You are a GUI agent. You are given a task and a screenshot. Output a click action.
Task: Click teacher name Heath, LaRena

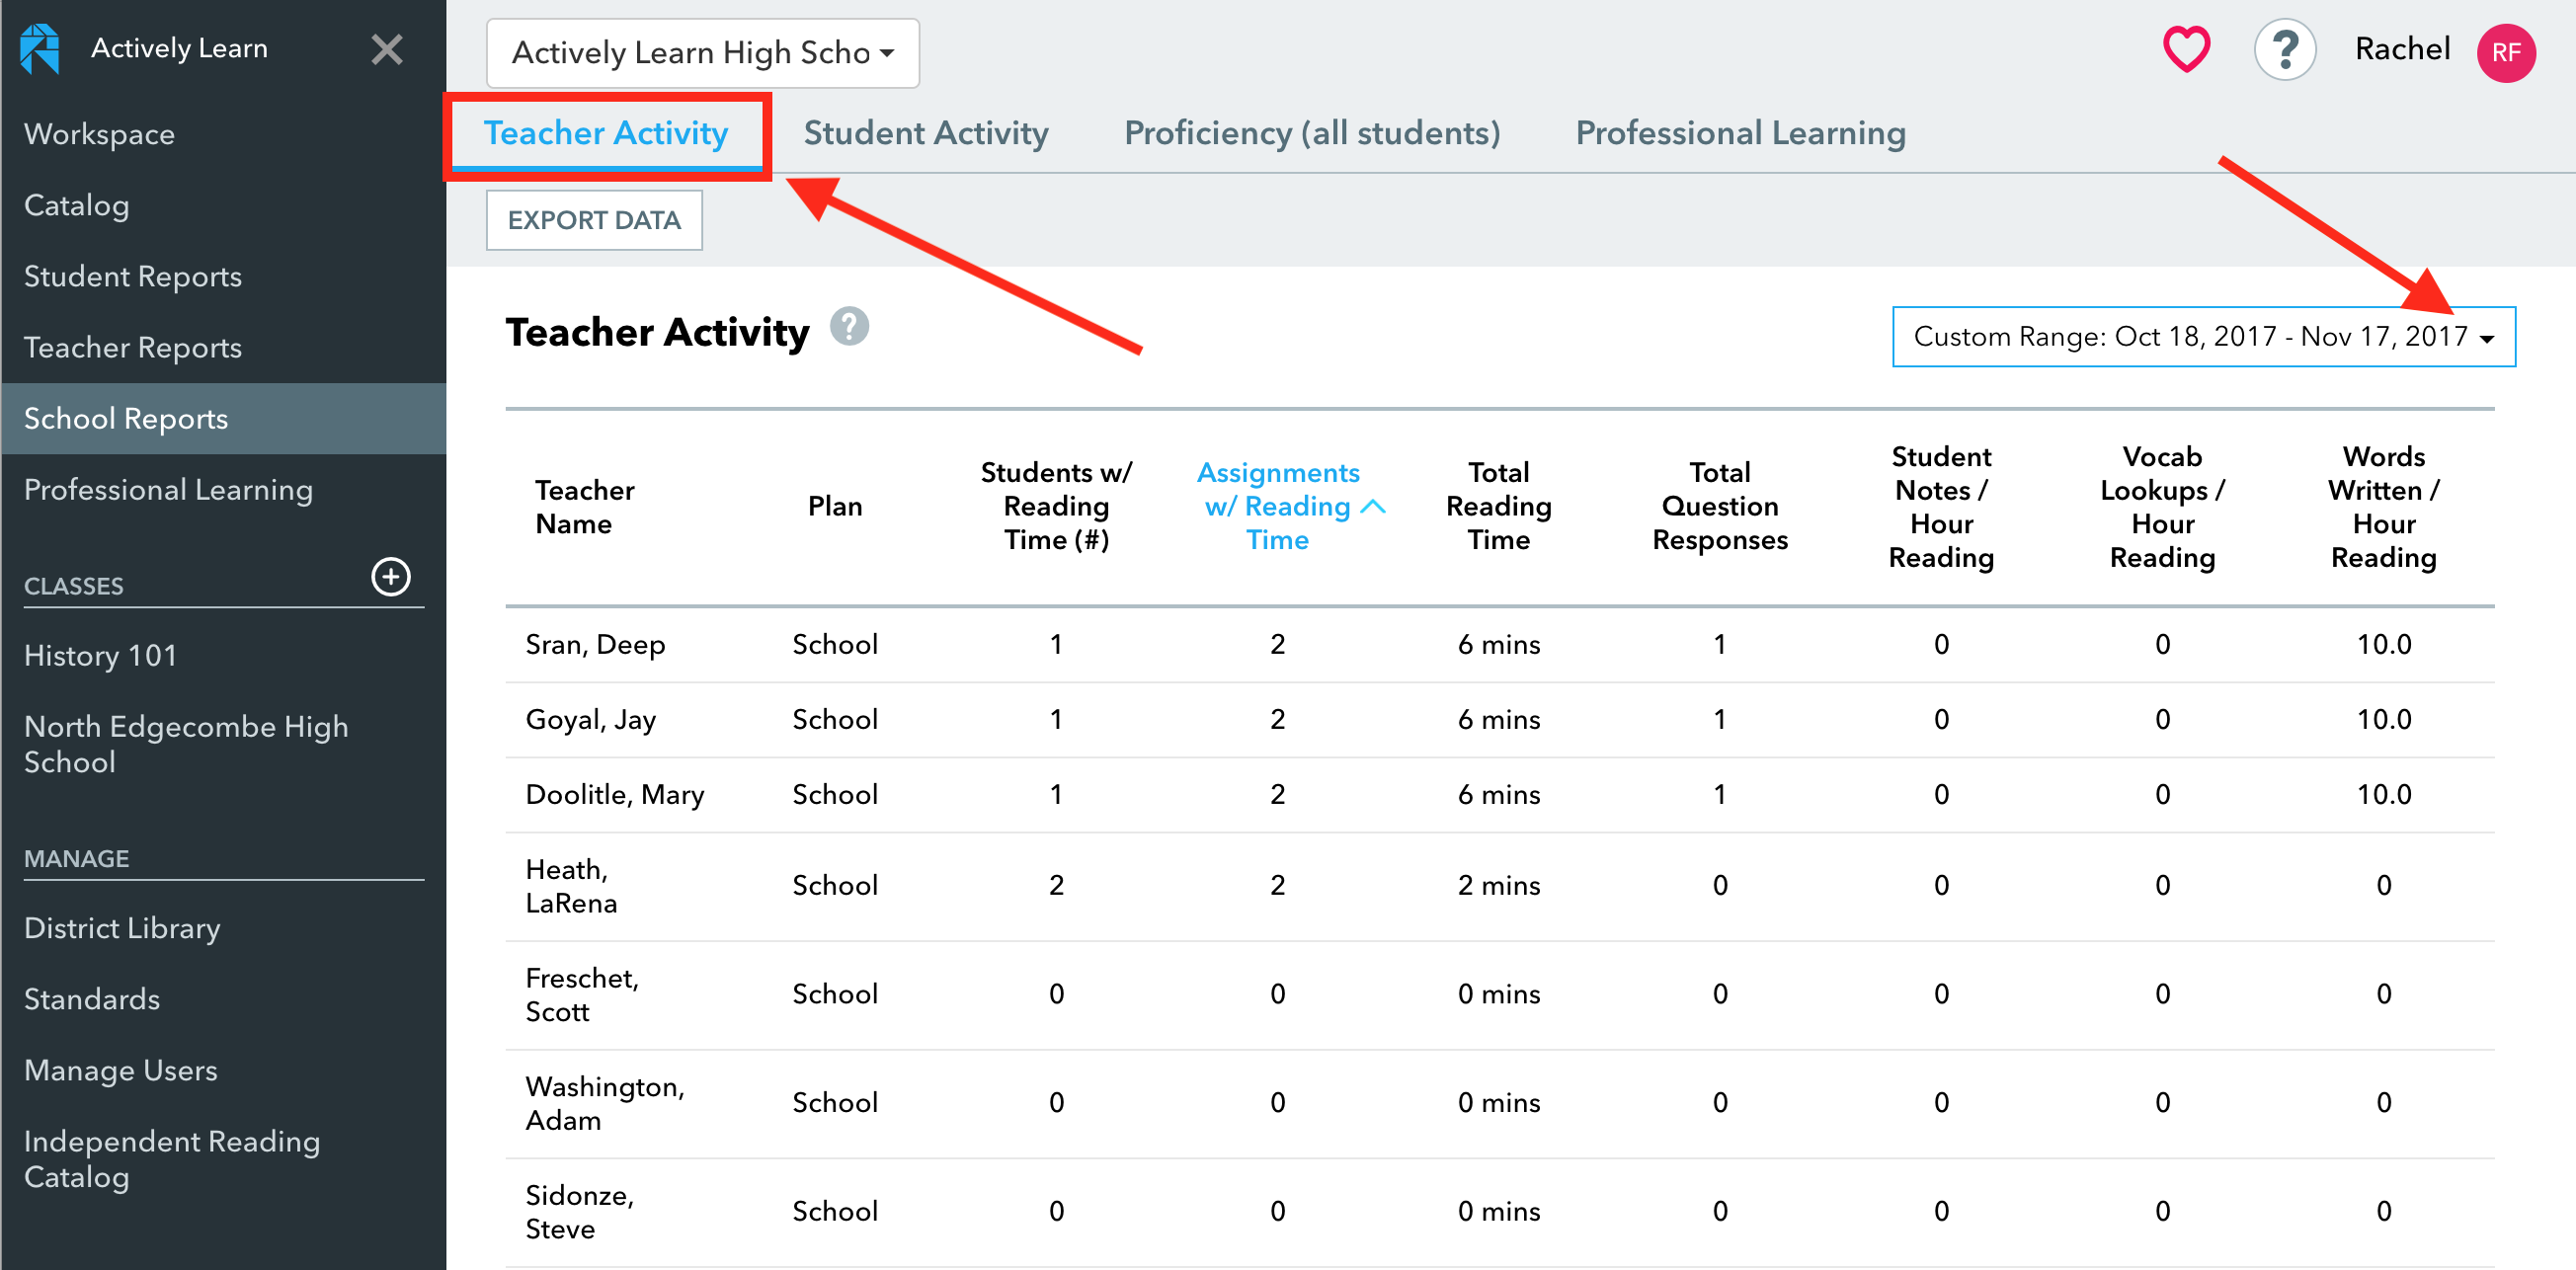(x=572, y=887)
